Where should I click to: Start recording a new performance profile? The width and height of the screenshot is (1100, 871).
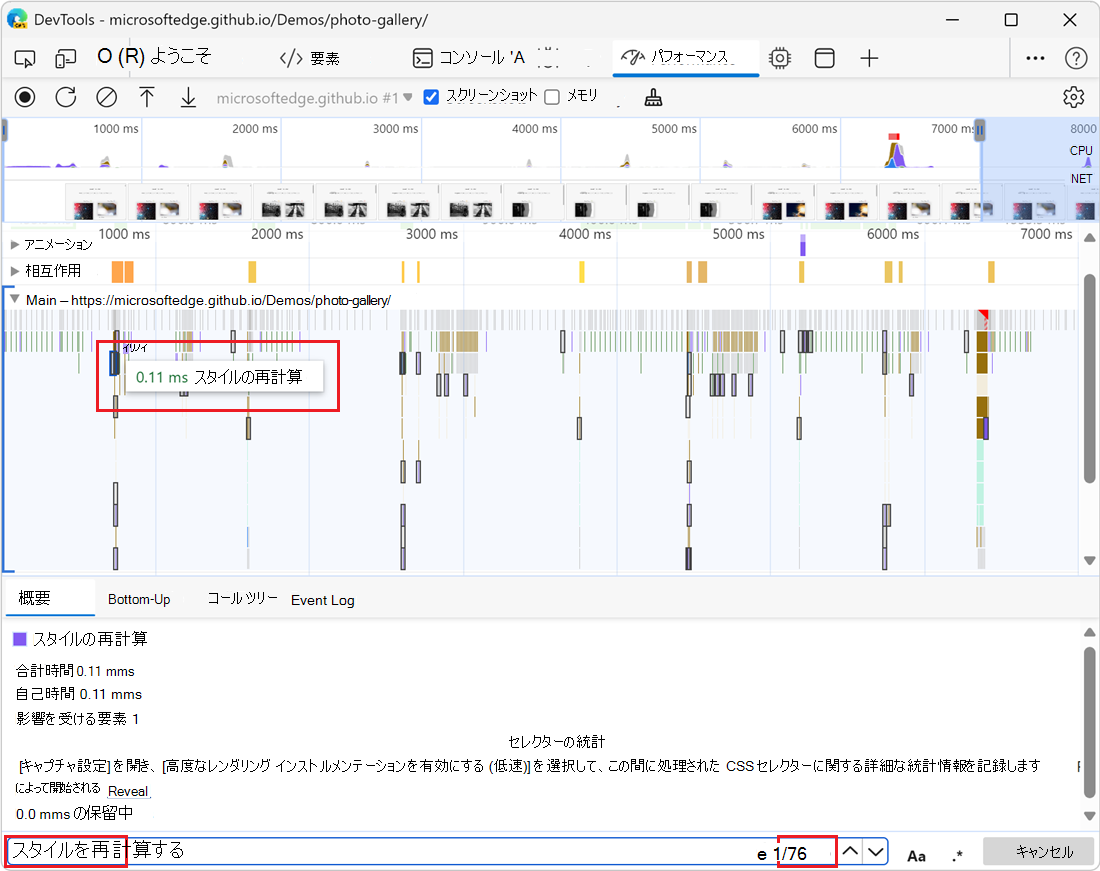click(24, 97)
